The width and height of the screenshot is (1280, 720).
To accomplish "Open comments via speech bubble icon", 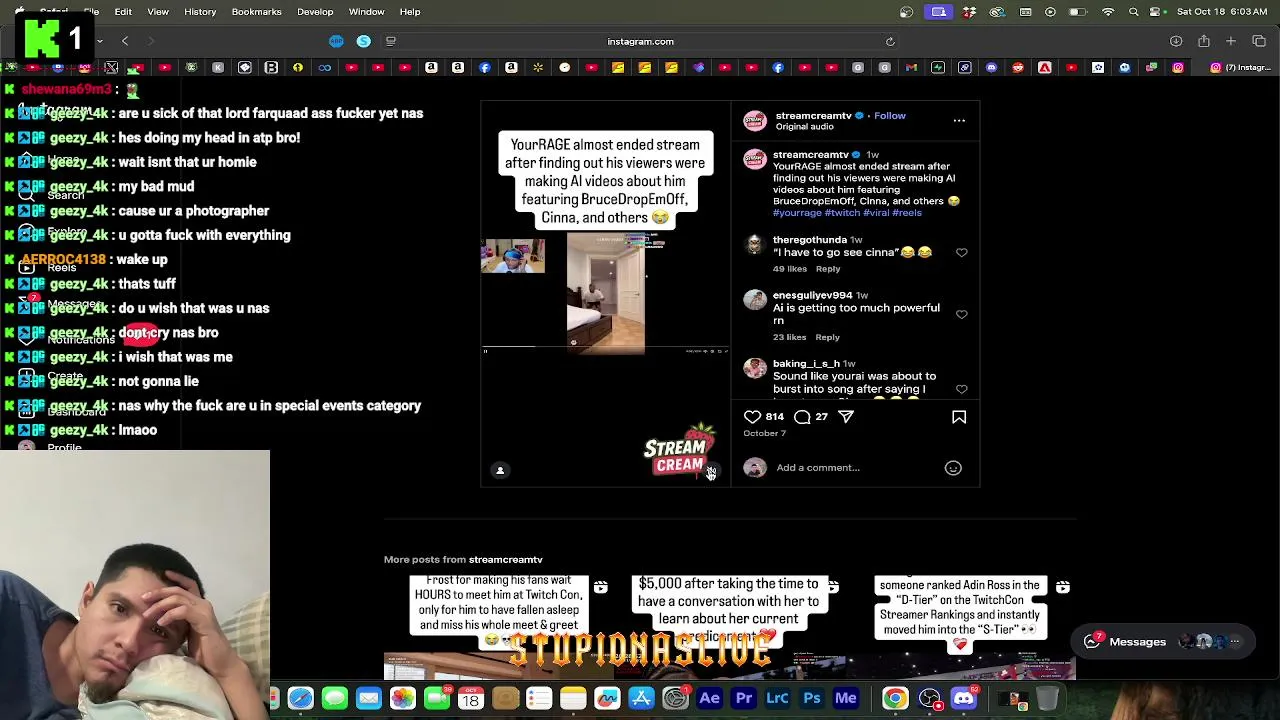I will pos(802,417).
